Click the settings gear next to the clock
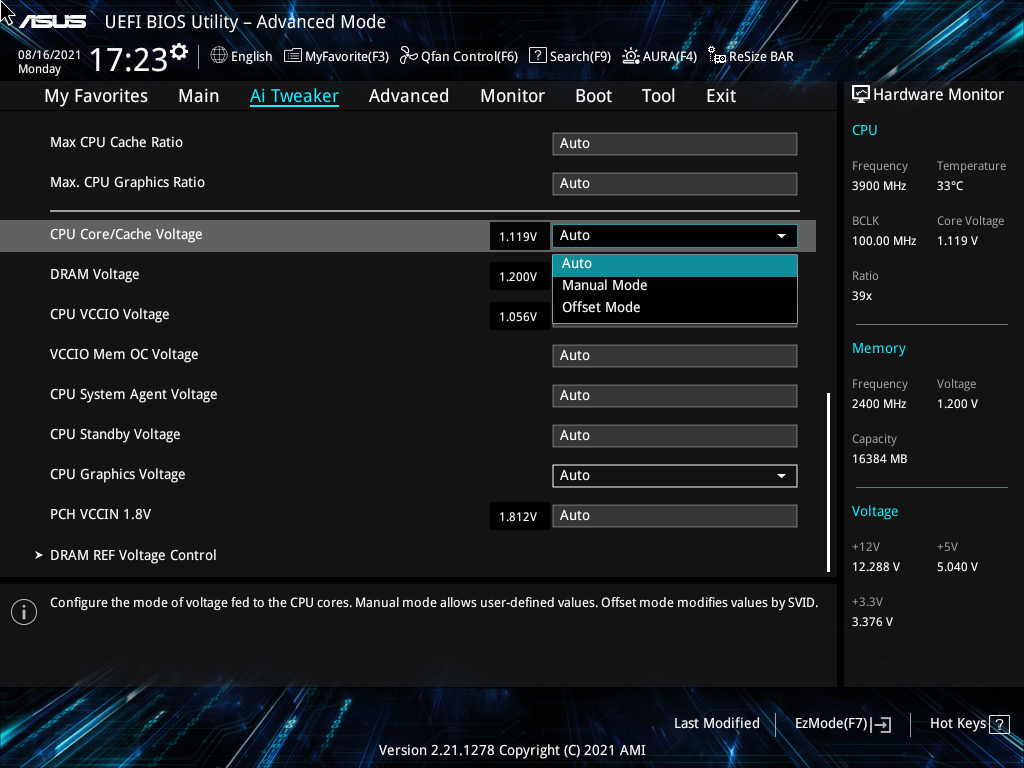Viewport: 1024px width, 768px height. point(179,52)
